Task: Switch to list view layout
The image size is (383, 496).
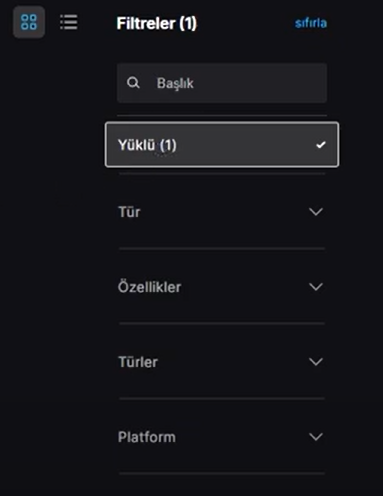Action: pos(69,22)
